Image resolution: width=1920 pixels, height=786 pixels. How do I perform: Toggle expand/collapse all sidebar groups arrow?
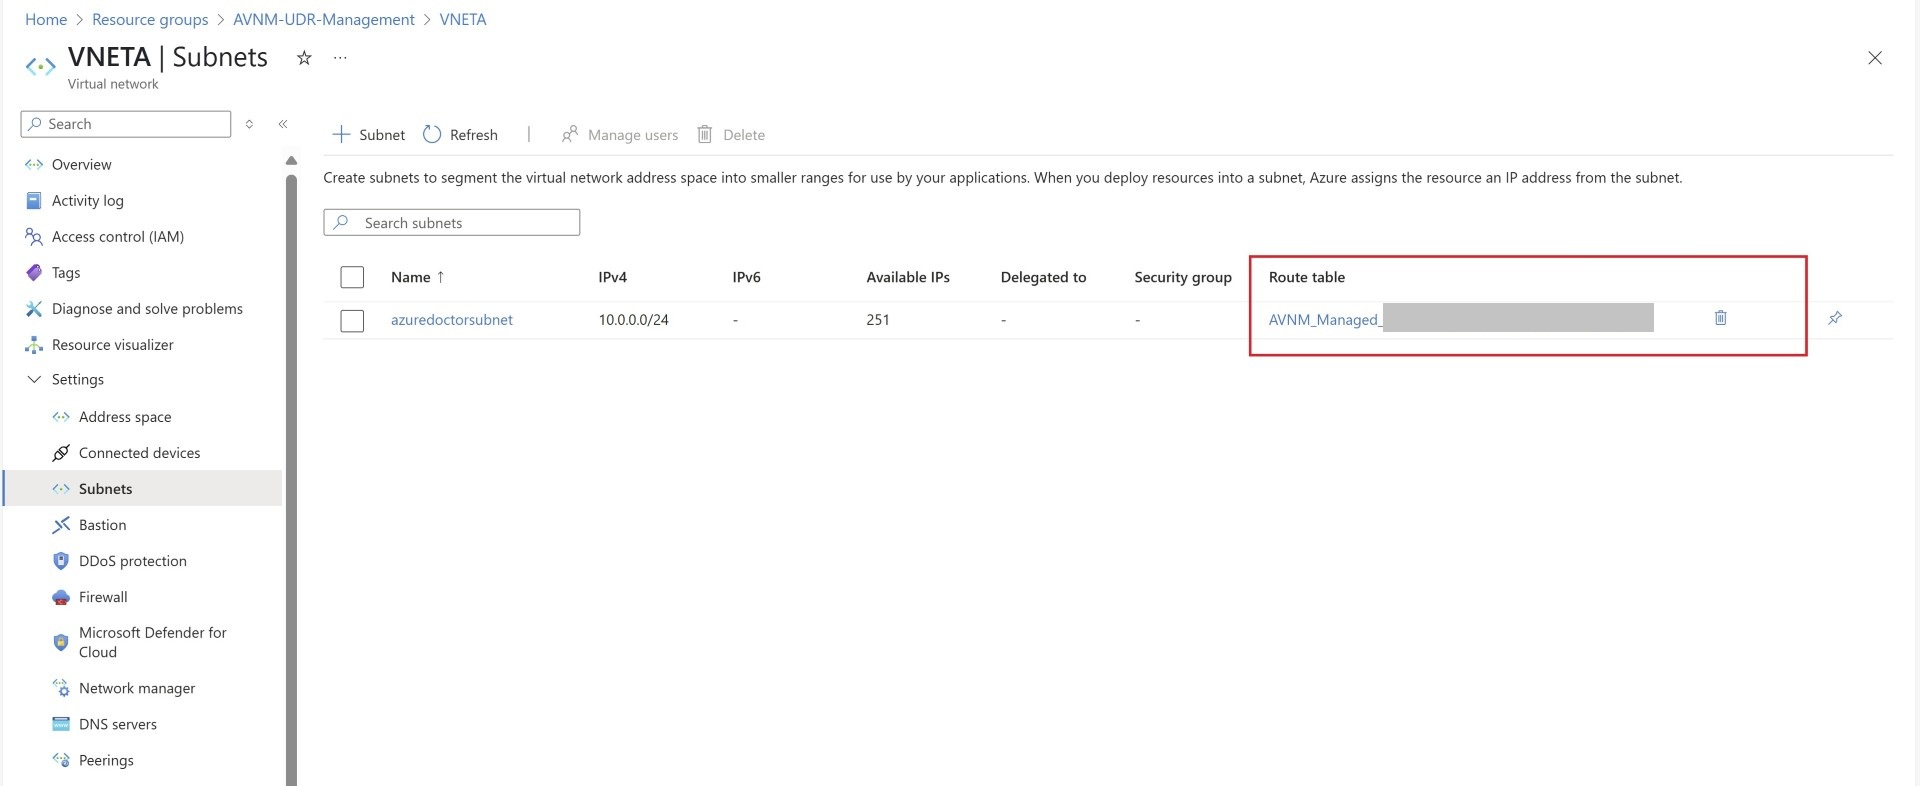(249, 124)
